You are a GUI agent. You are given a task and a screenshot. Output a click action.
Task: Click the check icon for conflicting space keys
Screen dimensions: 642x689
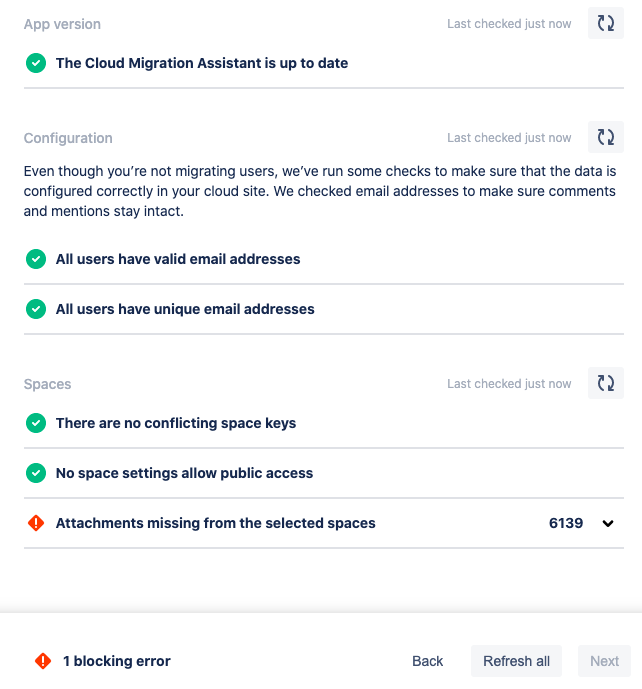36,423
